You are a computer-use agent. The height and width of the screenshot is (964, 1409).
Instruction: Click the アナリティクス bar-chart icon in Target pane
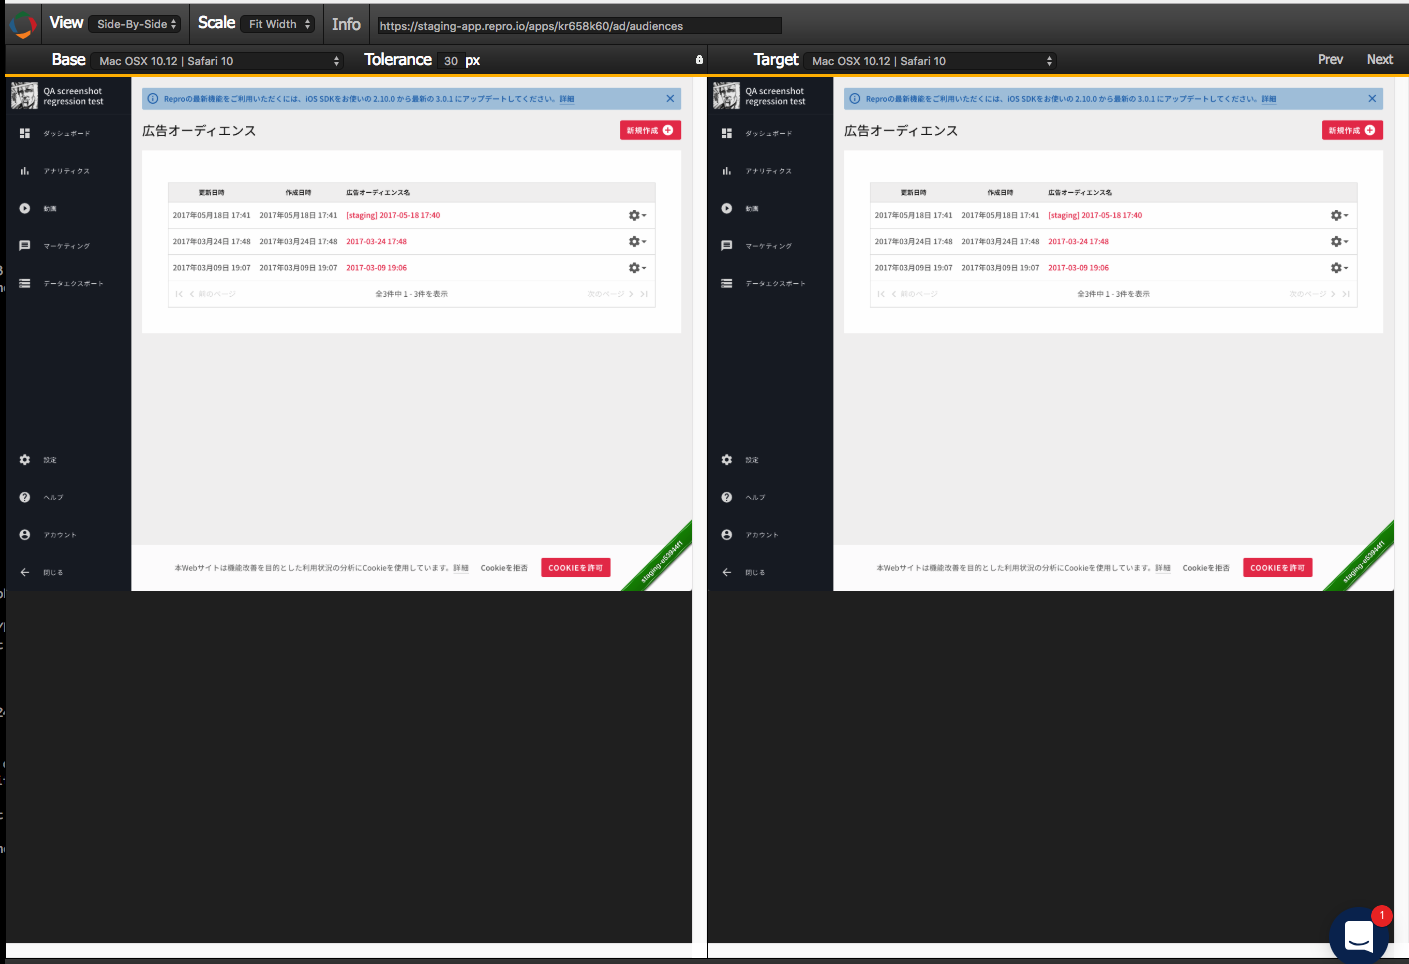tap(727, 171)
